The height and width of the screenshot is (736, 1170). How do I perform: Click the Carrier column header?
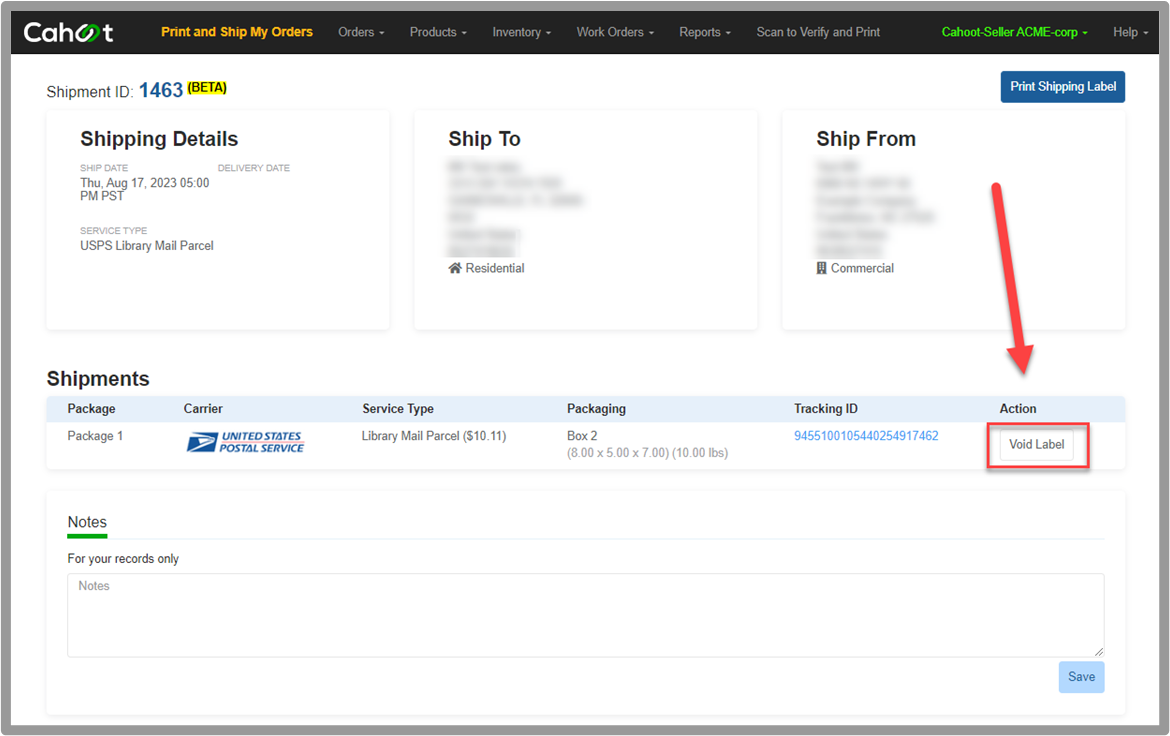[x=203, y=409]
